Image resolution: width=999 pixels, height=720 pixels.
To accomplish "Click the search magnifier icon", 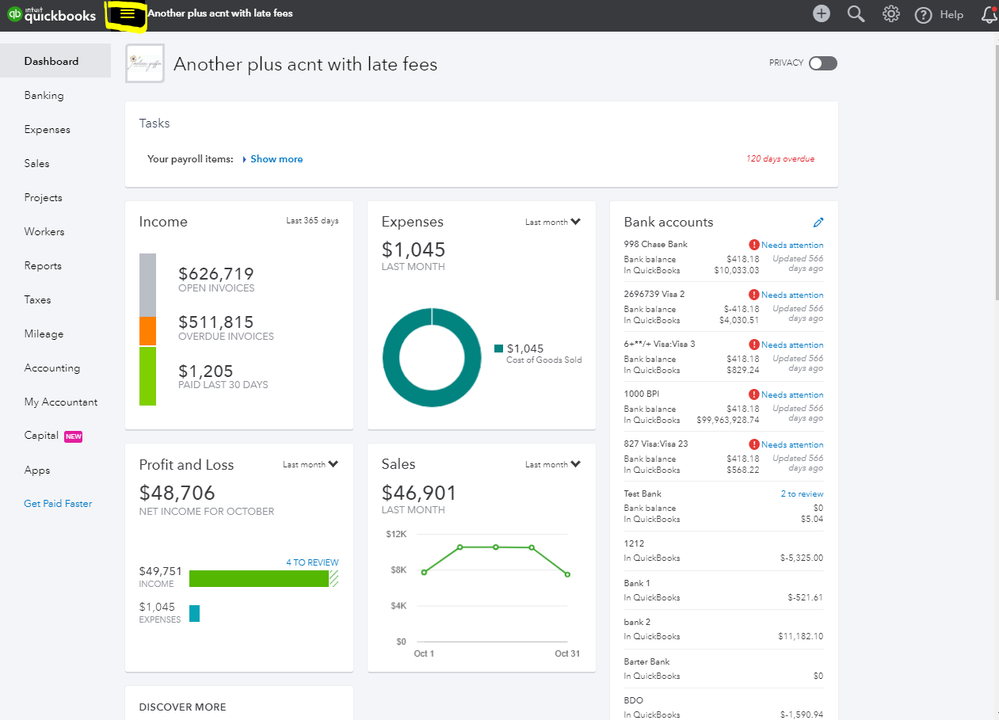I will 856,14.
